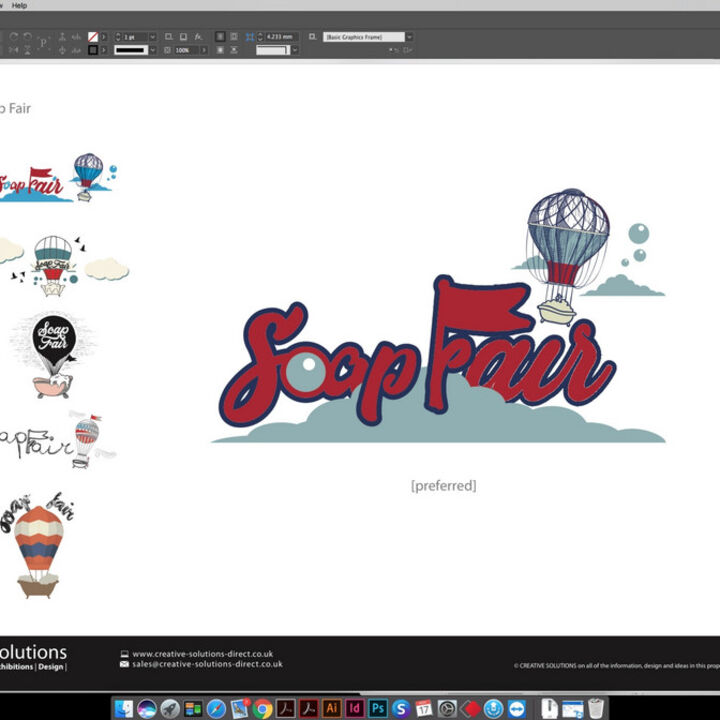The image size is (720, 720).
Task: Click the 100% opacity field
Action: point(186,50)
